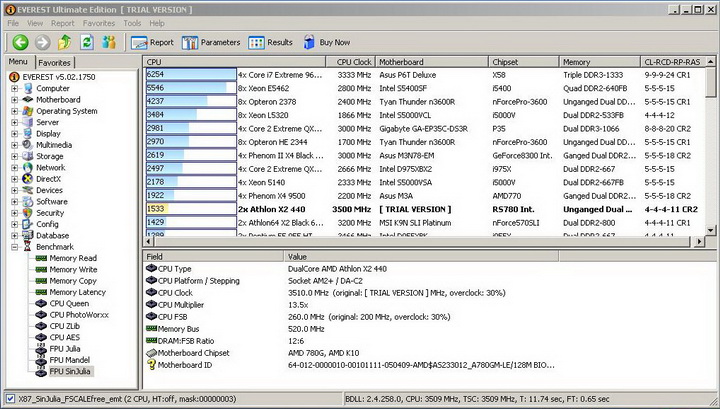This screenshot has height=409, width=720.
Task: Switch to the Favorites tab
Action: 54,62
